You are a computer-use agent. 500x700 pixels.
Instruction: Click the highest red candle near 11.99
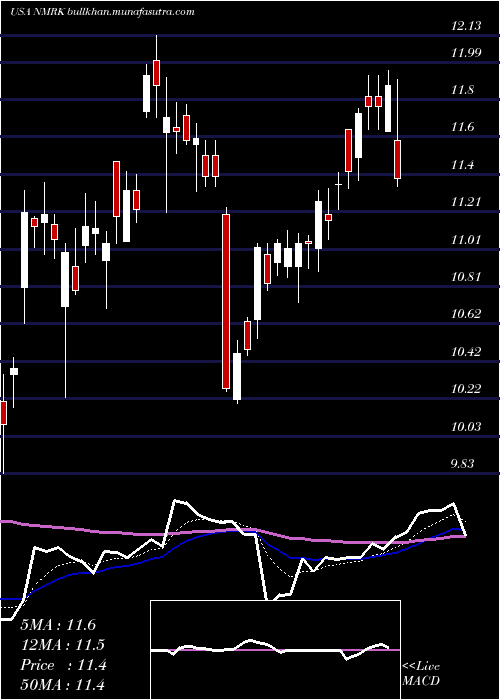(156, 73)
